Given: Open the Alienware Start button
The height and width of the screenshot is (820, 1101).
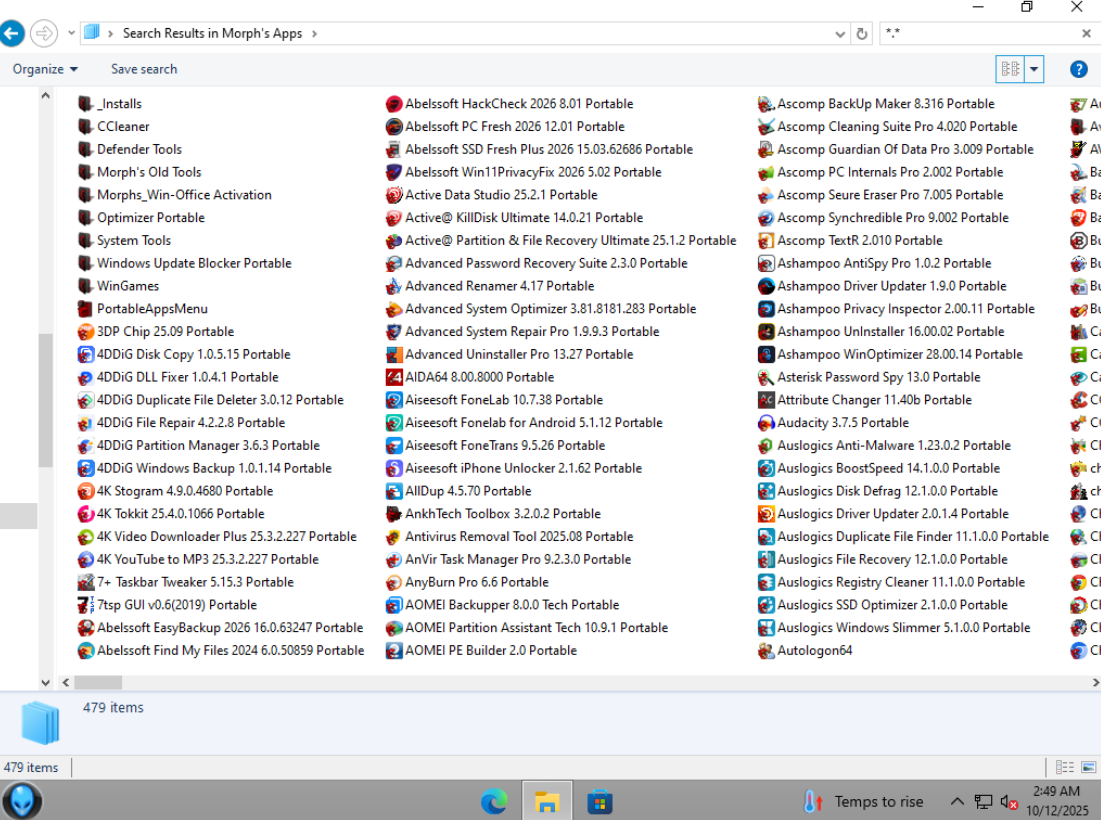Looking at the screenshot, I should tap(22, 800).
